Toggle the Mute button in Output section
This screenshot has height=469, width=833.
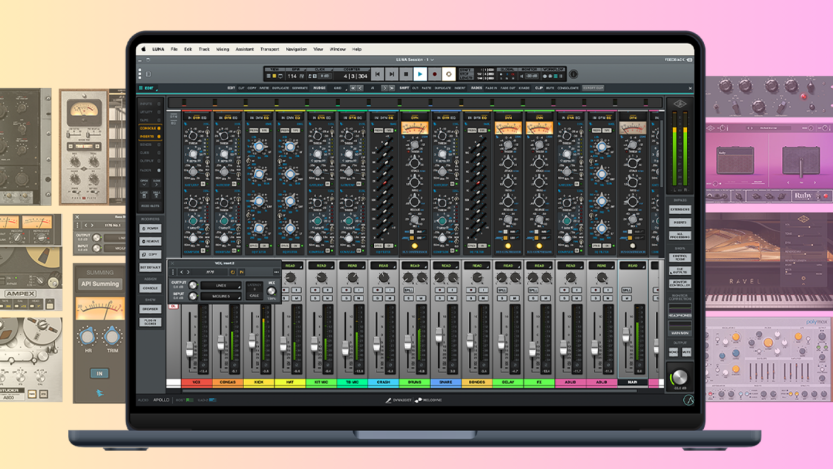(686, 352)
